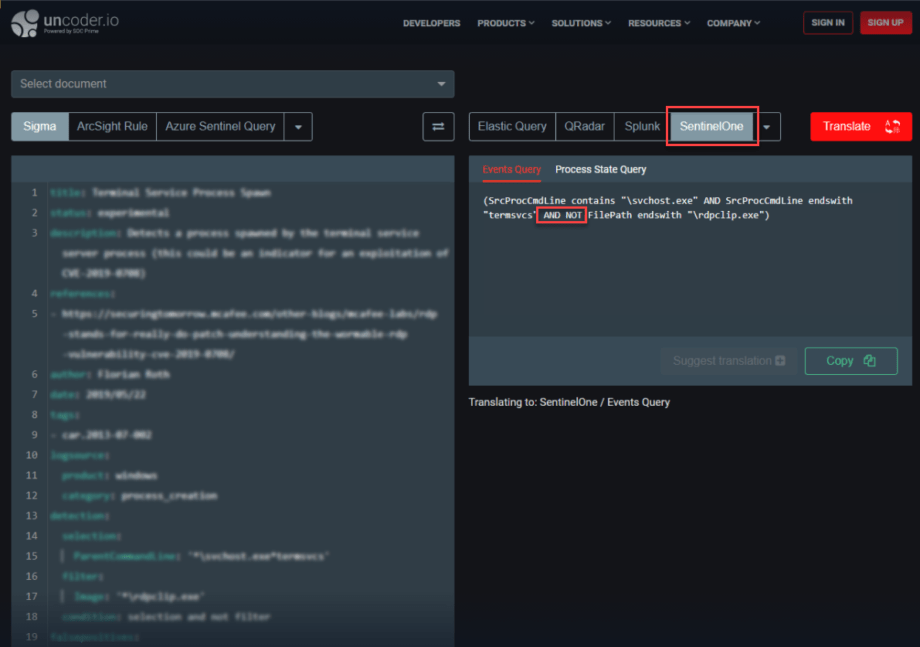Select Sigma as source language
Screen dimensions: 920x647
(40, 127)
